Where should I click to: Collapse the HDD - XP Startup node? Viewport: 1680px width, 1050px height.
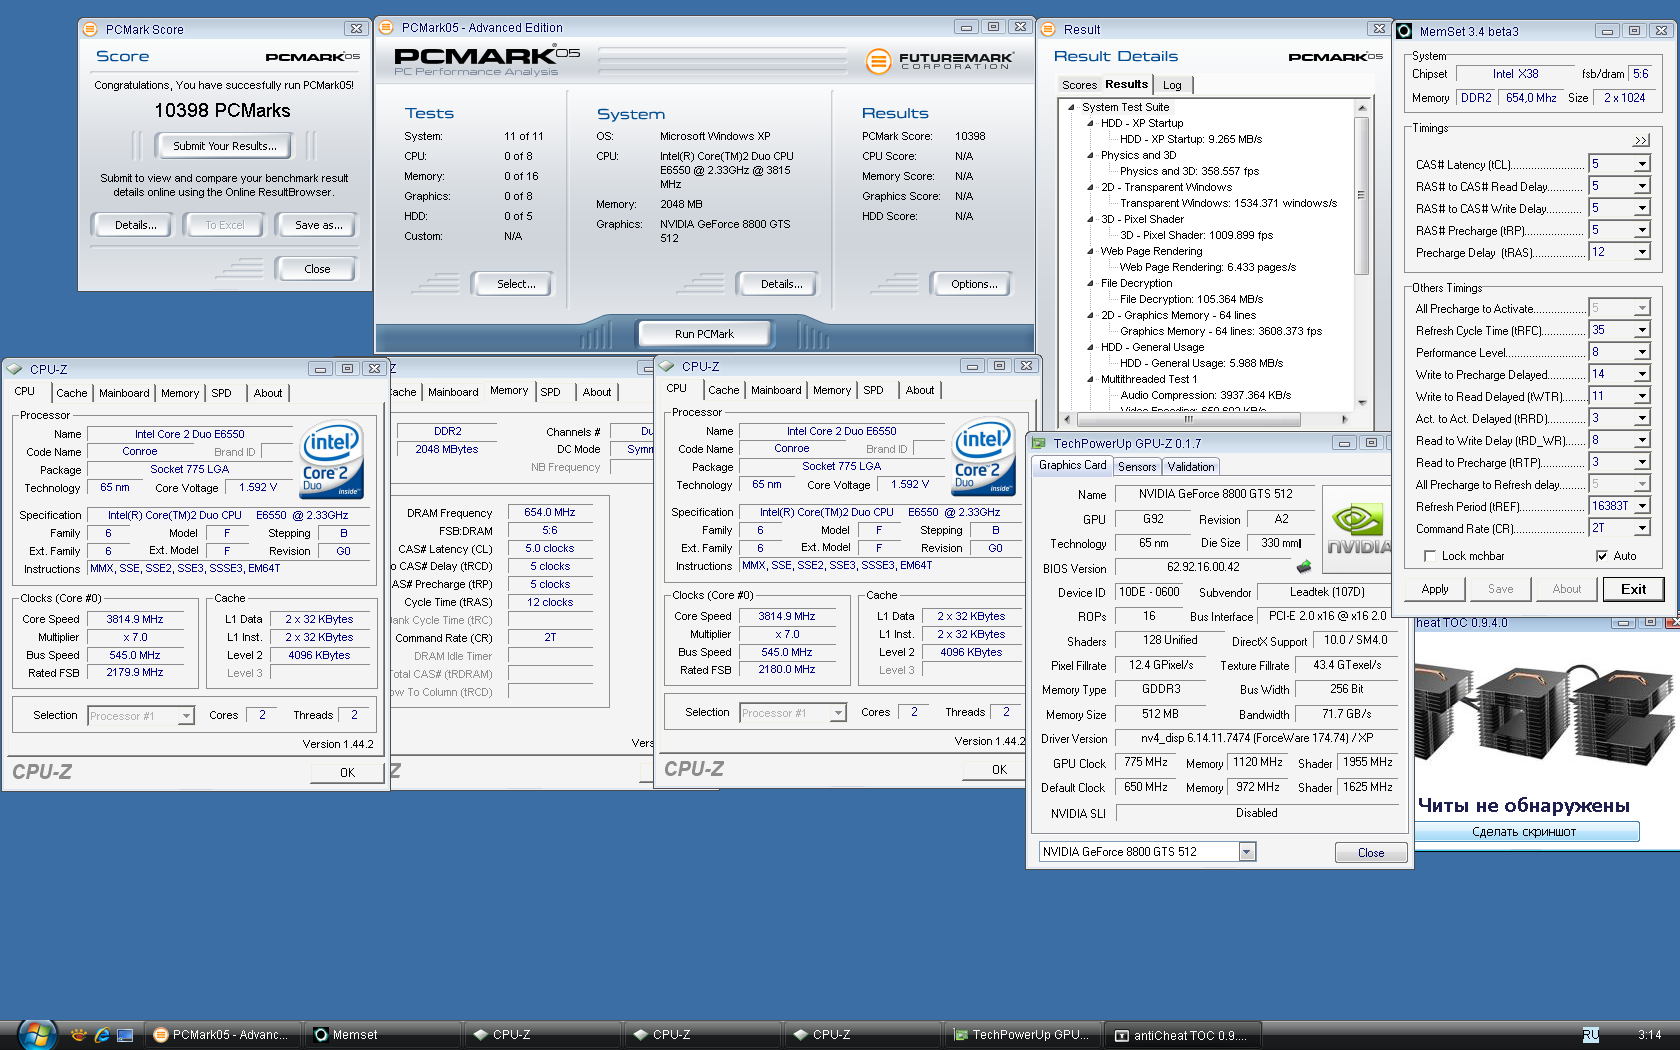[x=1090, y=123]
